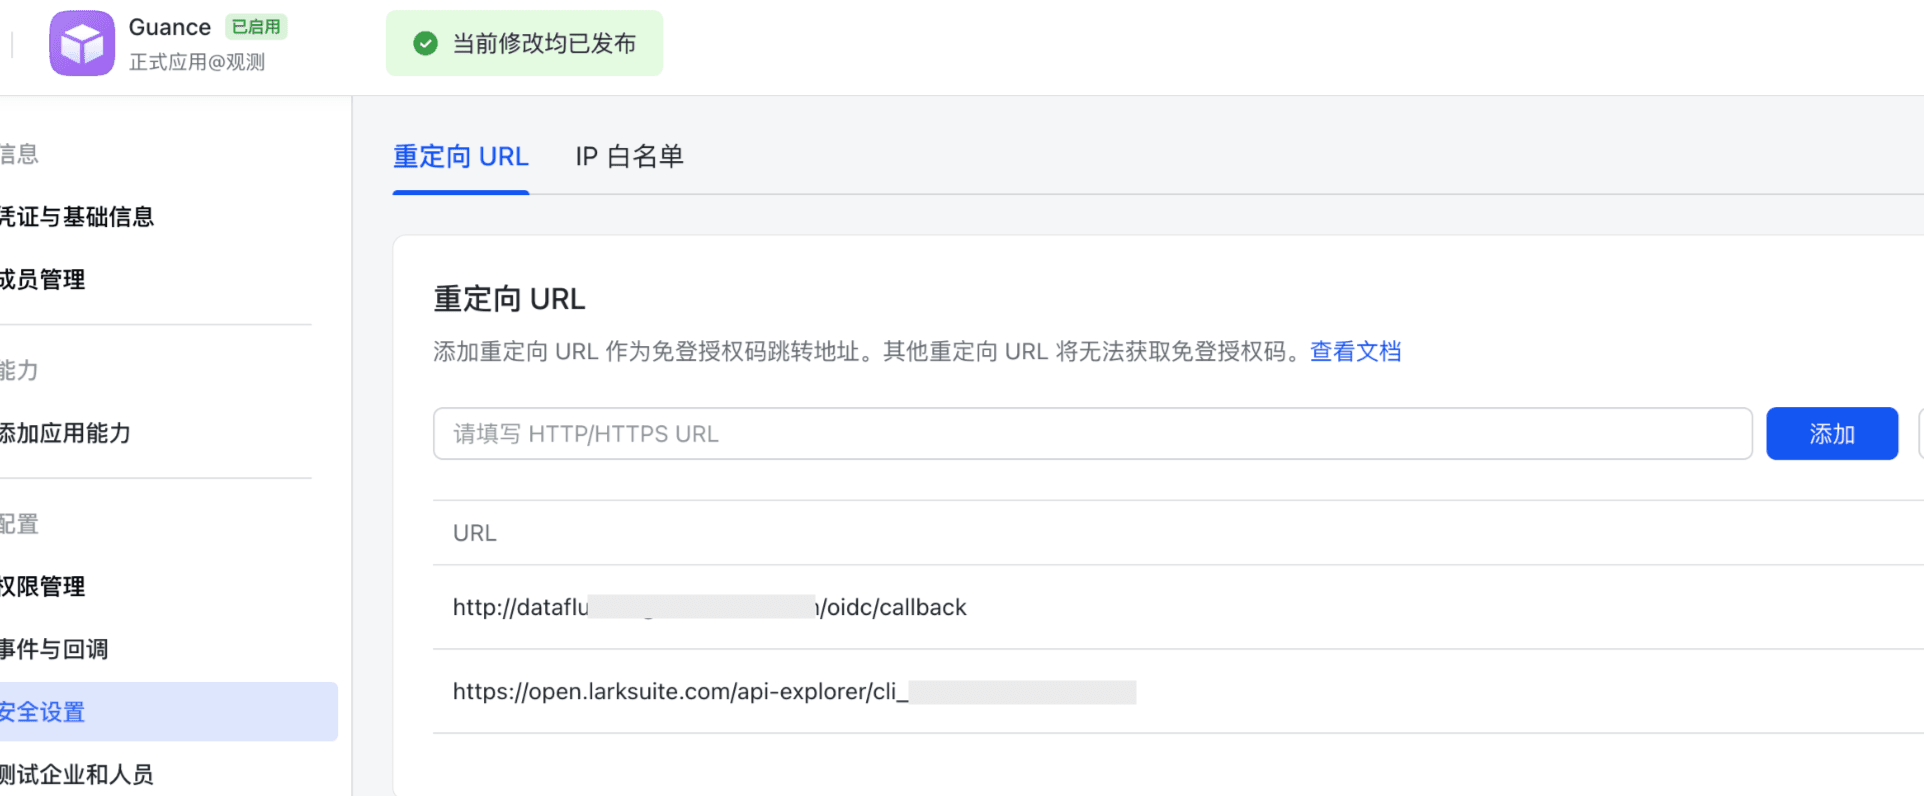Open the 查看文档 link
The image size is (1924, 796).
coord(1355,351)
